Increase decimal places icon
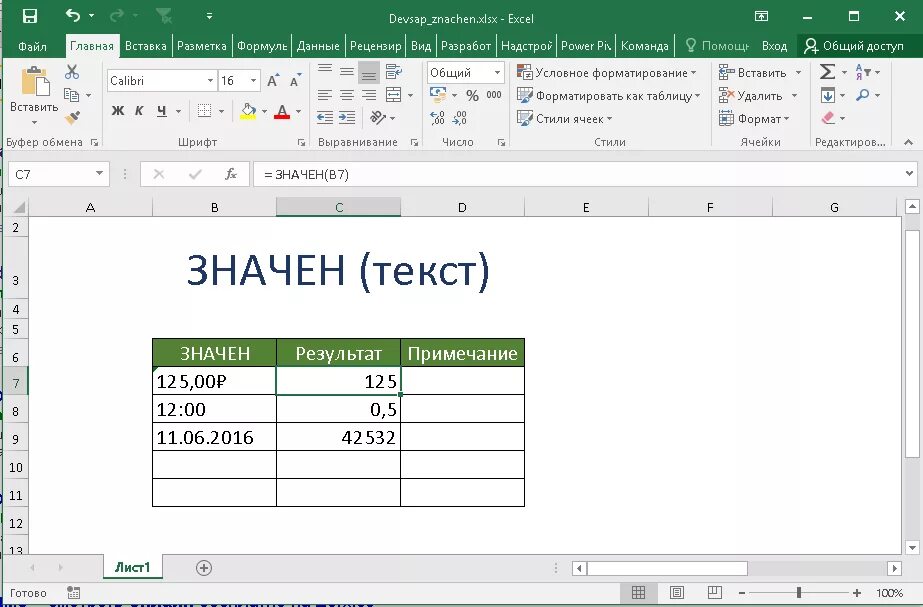 point(437,118)
